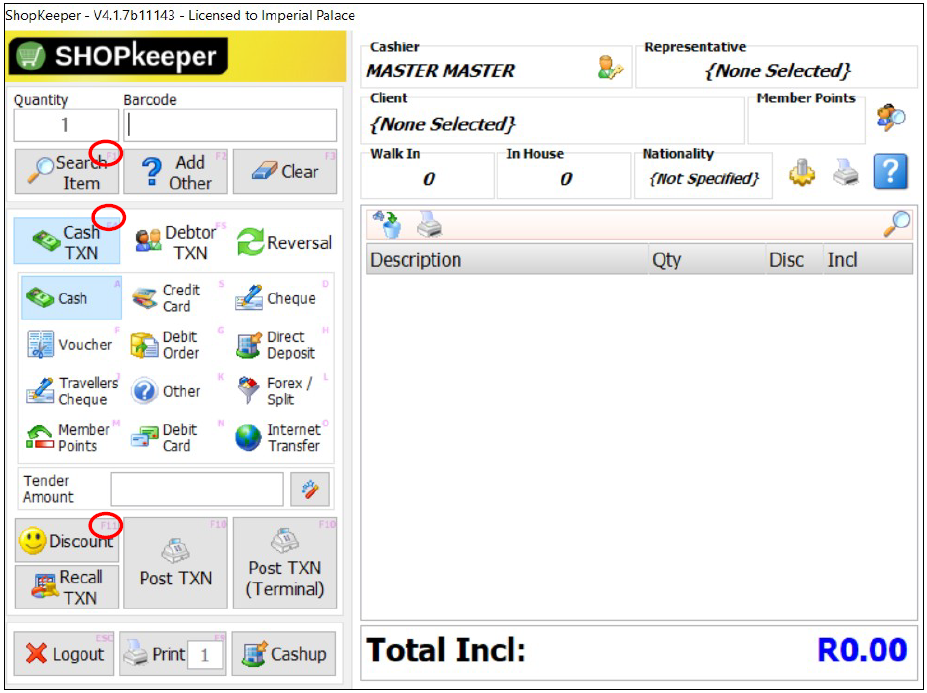Click the print copies count field

click(x=205, y=655)
